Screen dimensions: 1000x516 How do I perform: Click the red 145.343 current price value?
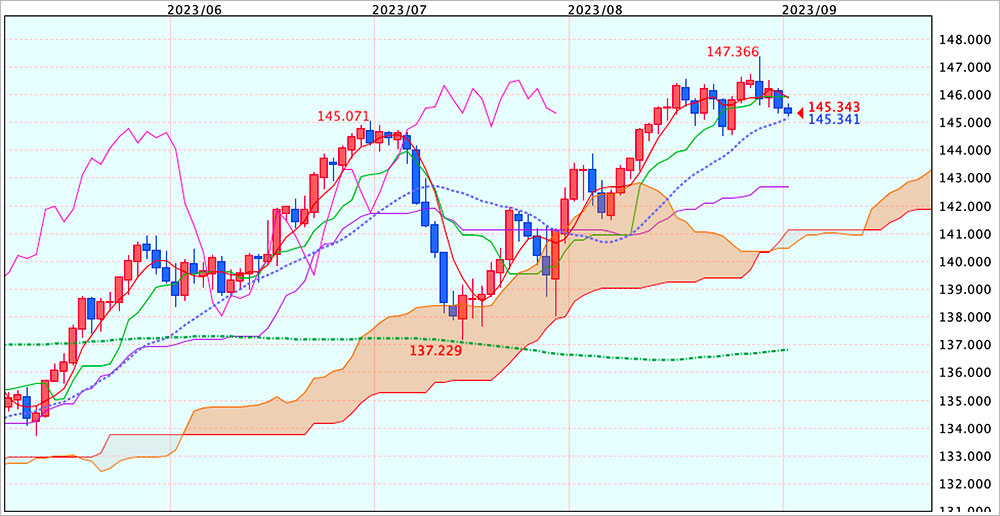pyautogui.click(x=834, y=106)
